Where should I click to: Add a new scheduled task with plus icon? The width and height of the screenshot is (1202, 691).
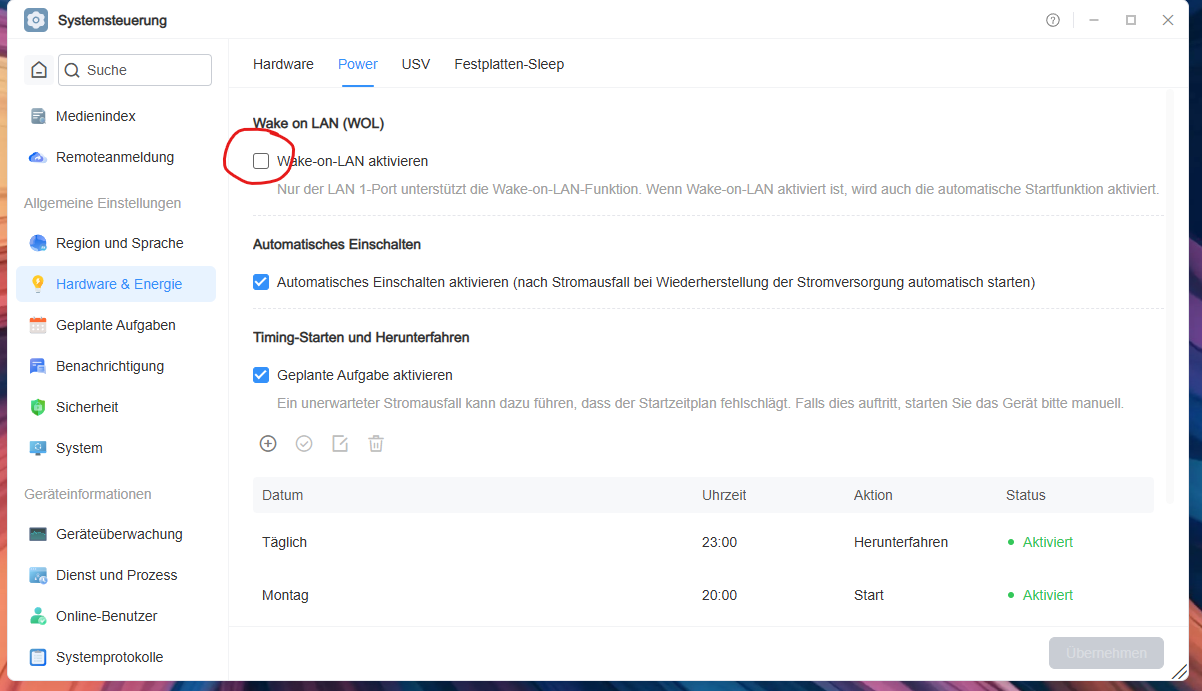[x=268, y=443]
